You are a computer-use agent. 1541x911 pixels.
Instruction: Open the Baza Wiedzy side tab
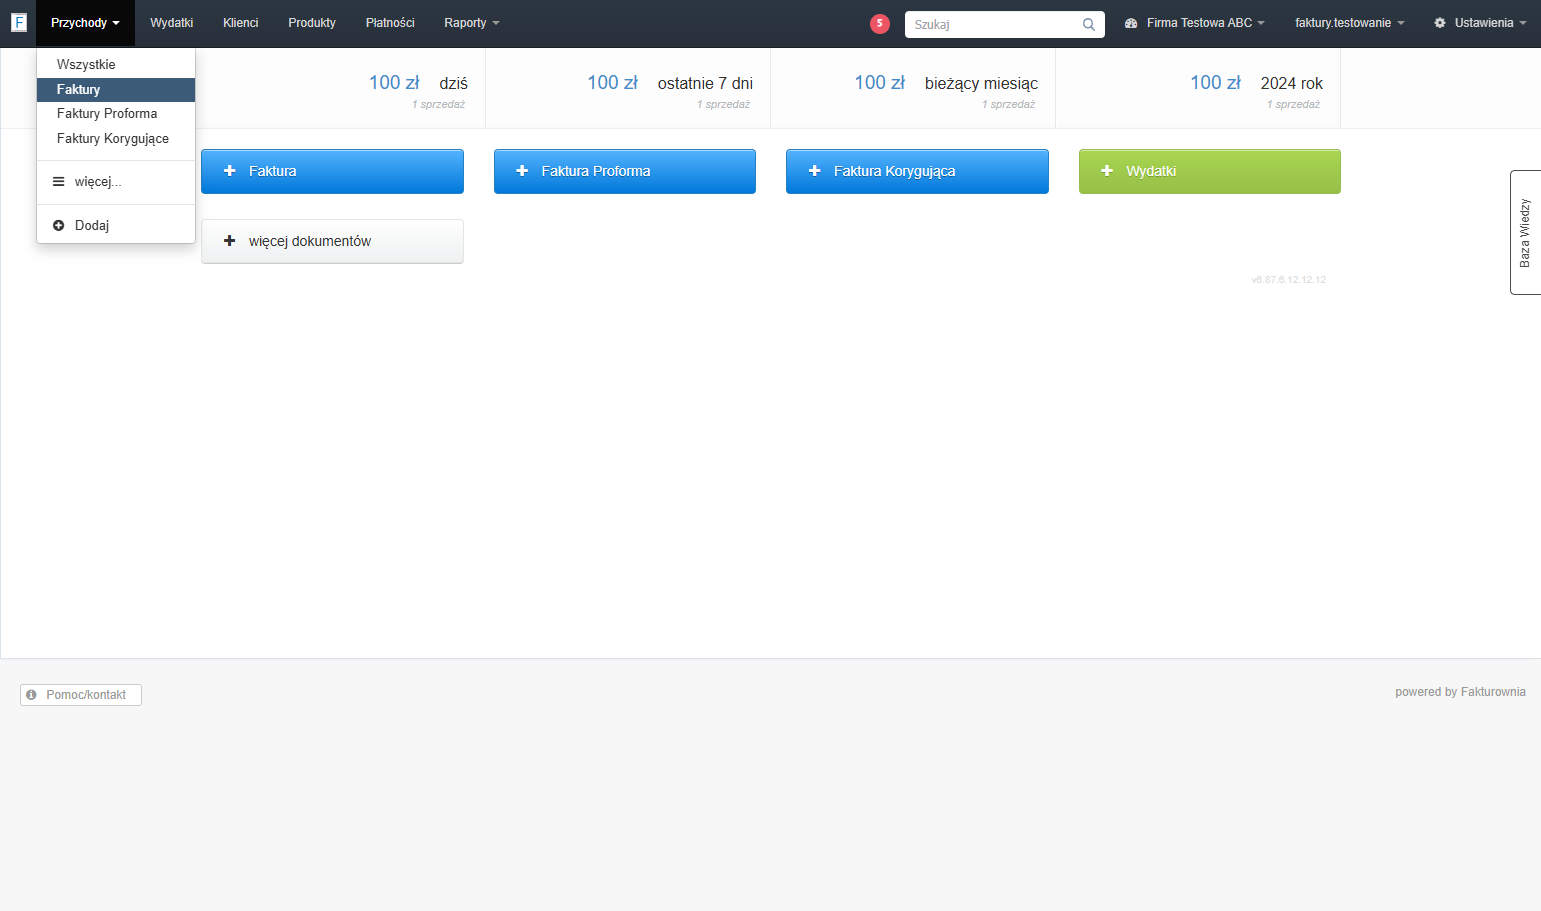tap(1525, 232)
